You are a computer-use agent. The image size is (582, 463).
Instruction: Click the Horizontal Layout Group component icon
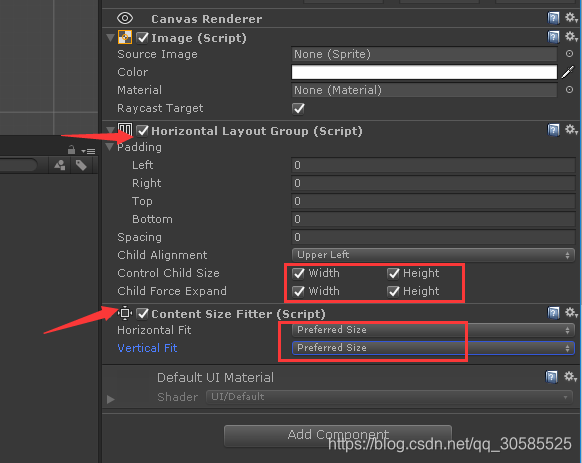(x=125, y=130)
